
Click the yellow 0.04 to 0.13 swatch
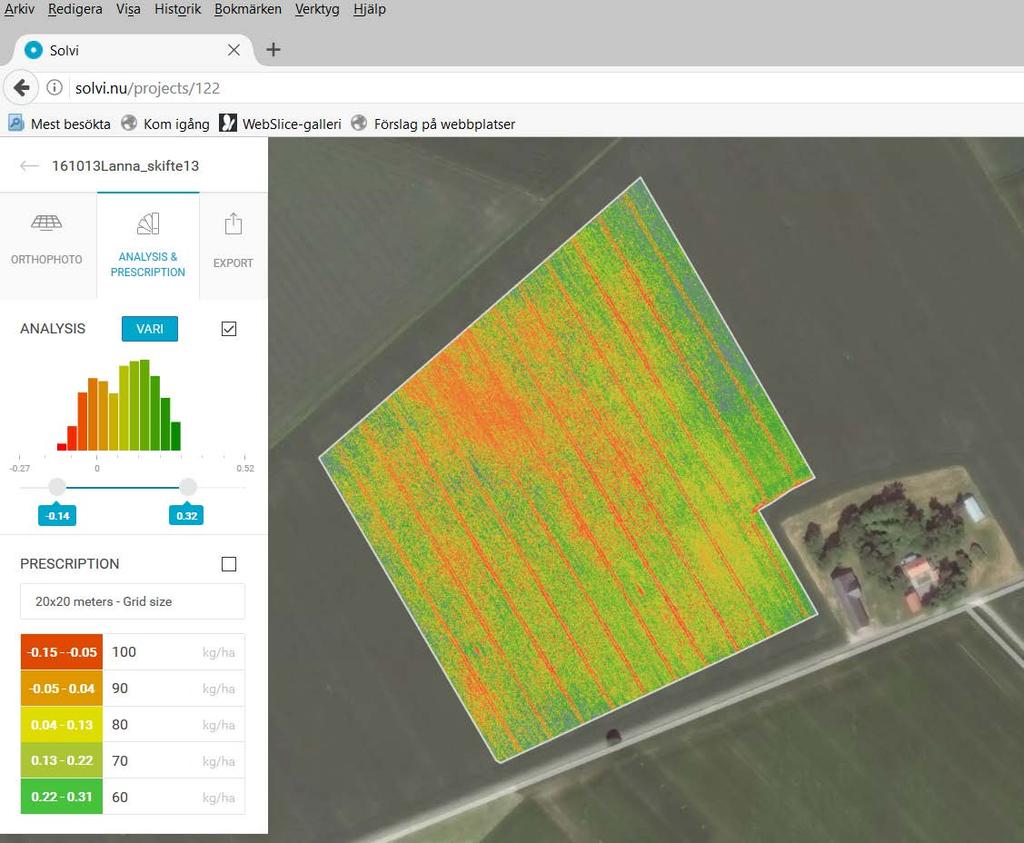(61, 724)
